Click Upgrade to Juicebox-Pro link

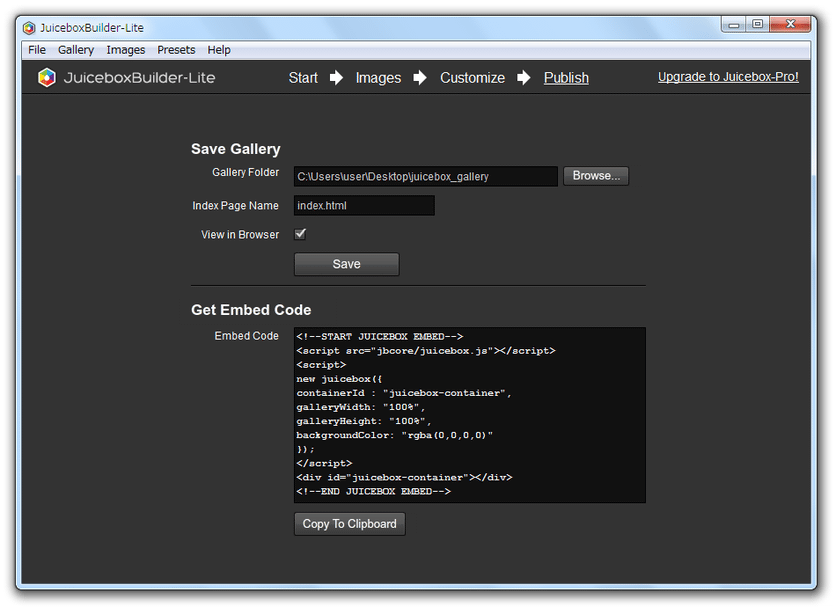pos(728,77)
